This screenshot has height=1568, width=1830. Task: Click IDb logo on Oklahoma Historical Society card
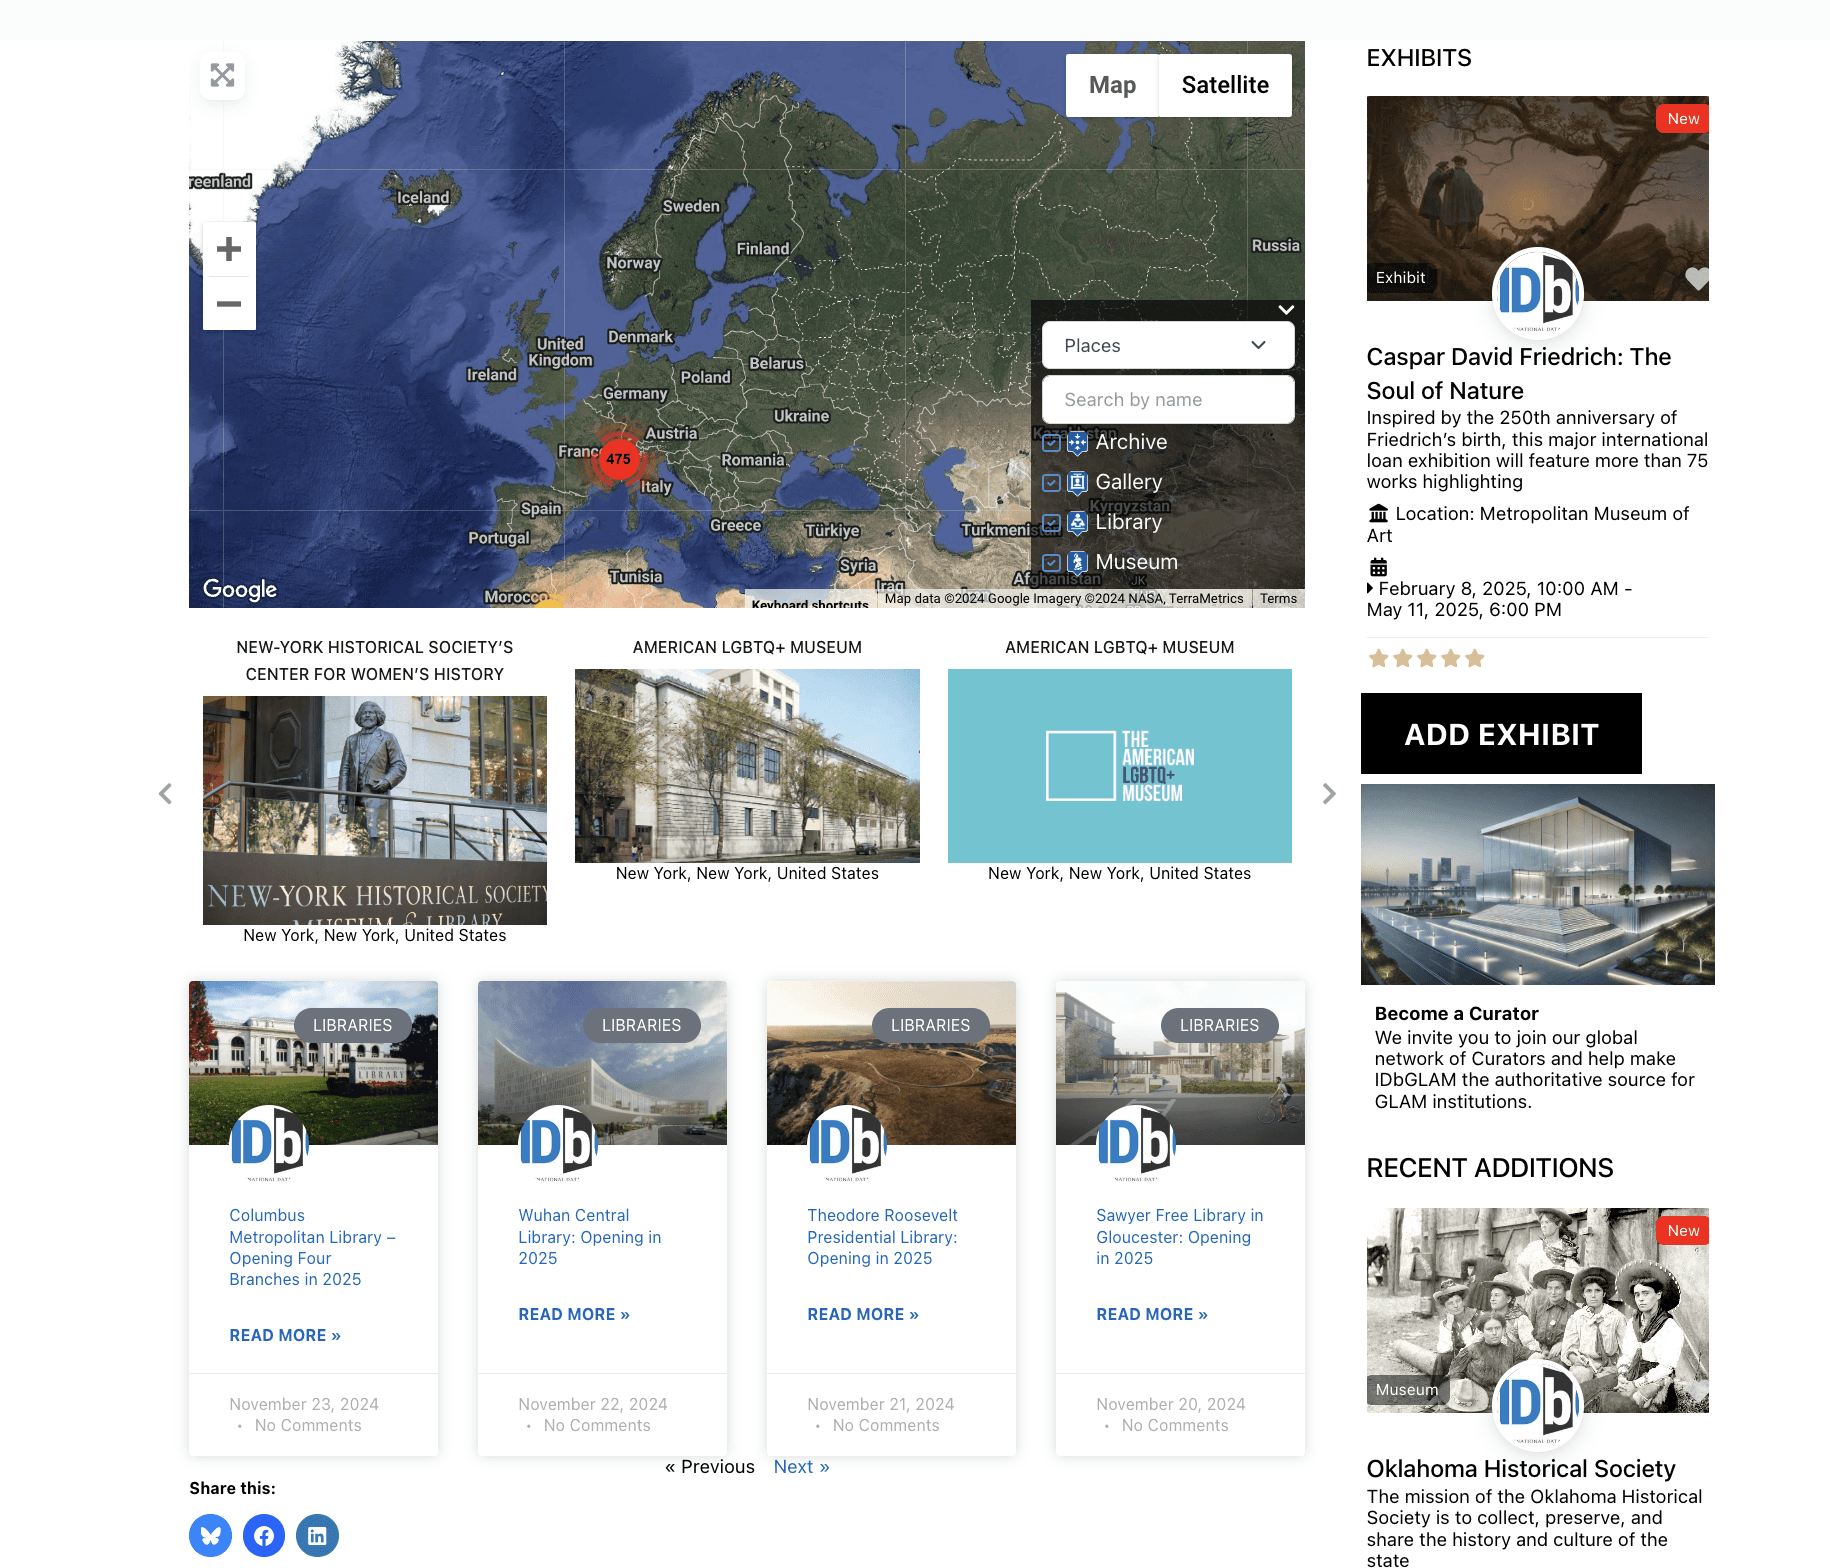coord(1538,1404)
